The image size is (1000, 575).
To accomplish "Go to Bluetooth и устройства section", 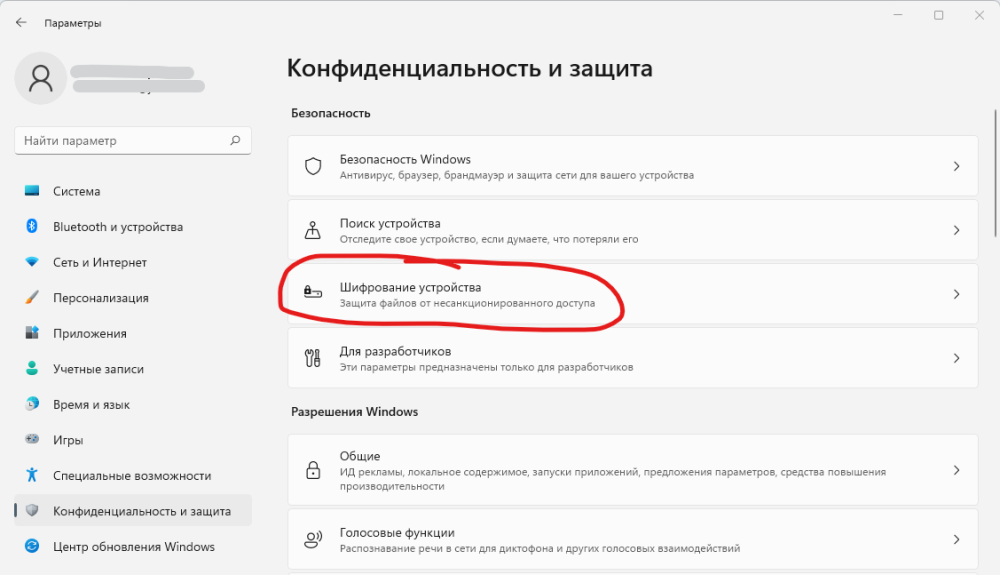I will tap(133, 227).
